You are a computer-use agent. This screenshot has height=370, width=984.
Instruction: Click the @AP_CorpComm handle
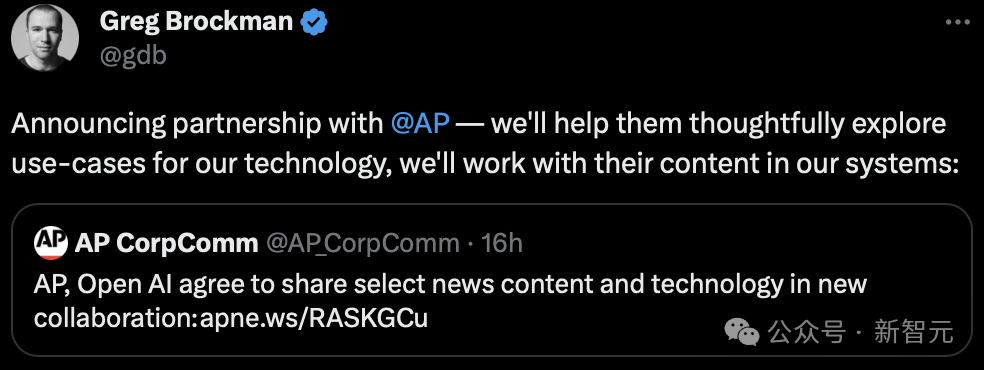[x=363, y=244]
